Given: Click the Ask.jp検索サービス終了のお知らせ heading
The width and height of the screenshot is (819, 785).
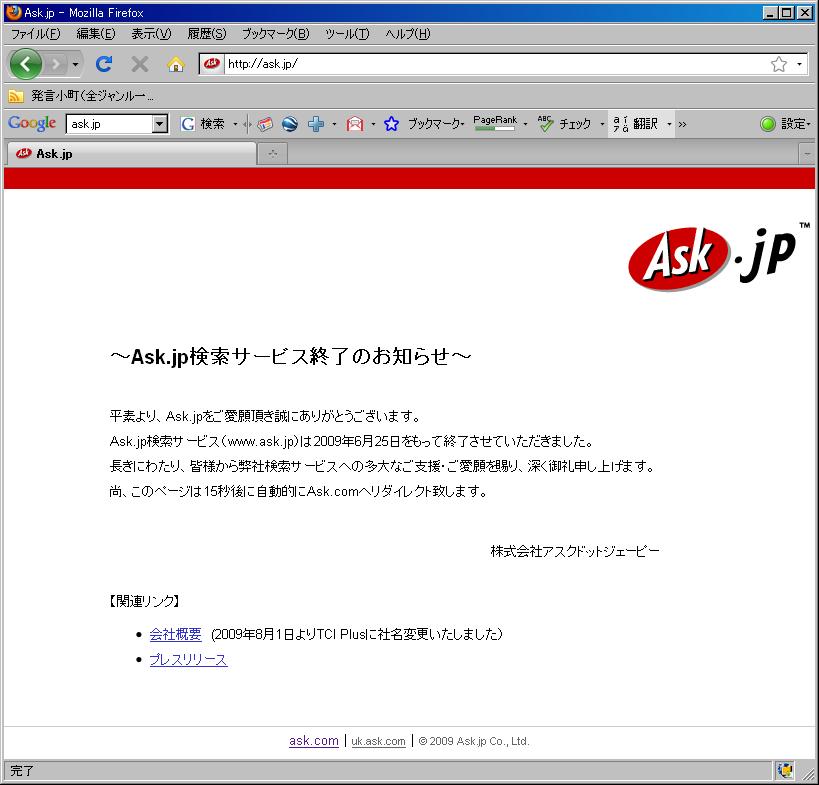Looking at the screenshot, I should [290, 356].
